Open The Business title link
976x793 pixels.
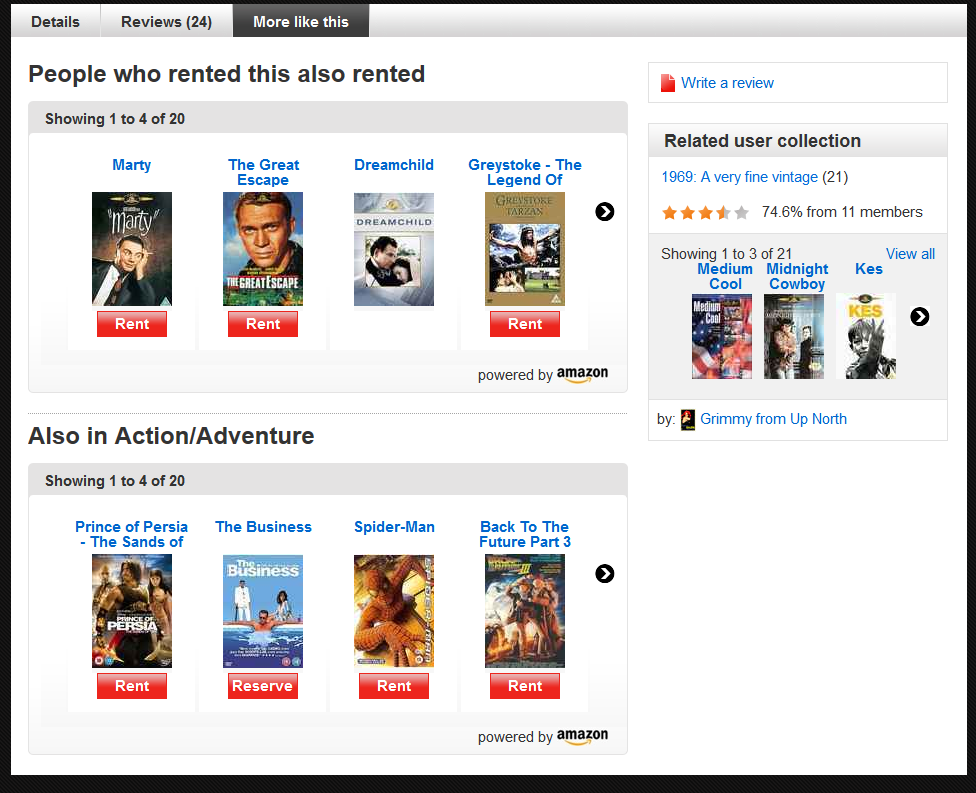click(x=263, y=527)
